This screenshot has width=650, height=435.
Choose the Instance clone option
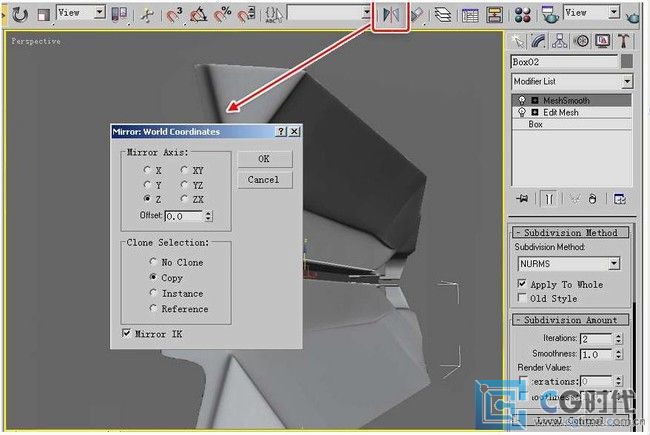(x=153, y=293)
